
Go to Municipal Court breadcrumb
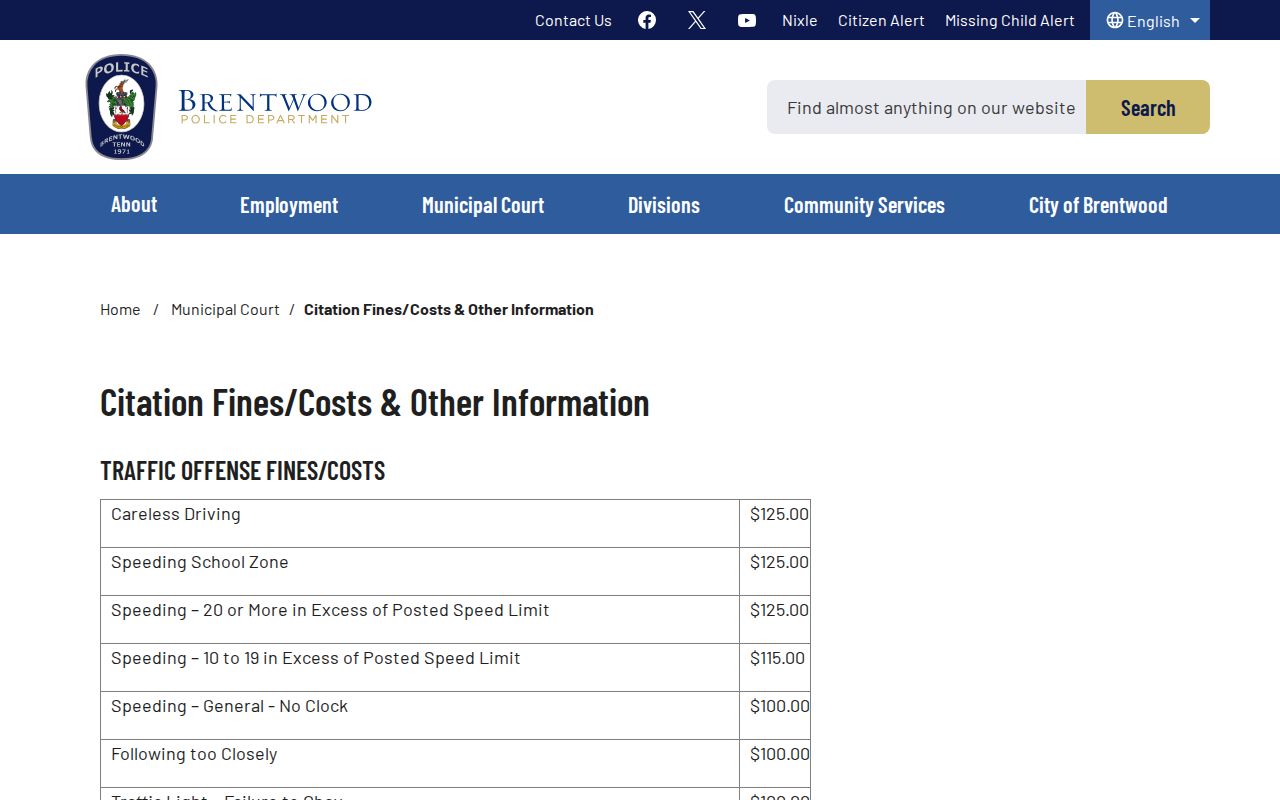tap(225, 309)
